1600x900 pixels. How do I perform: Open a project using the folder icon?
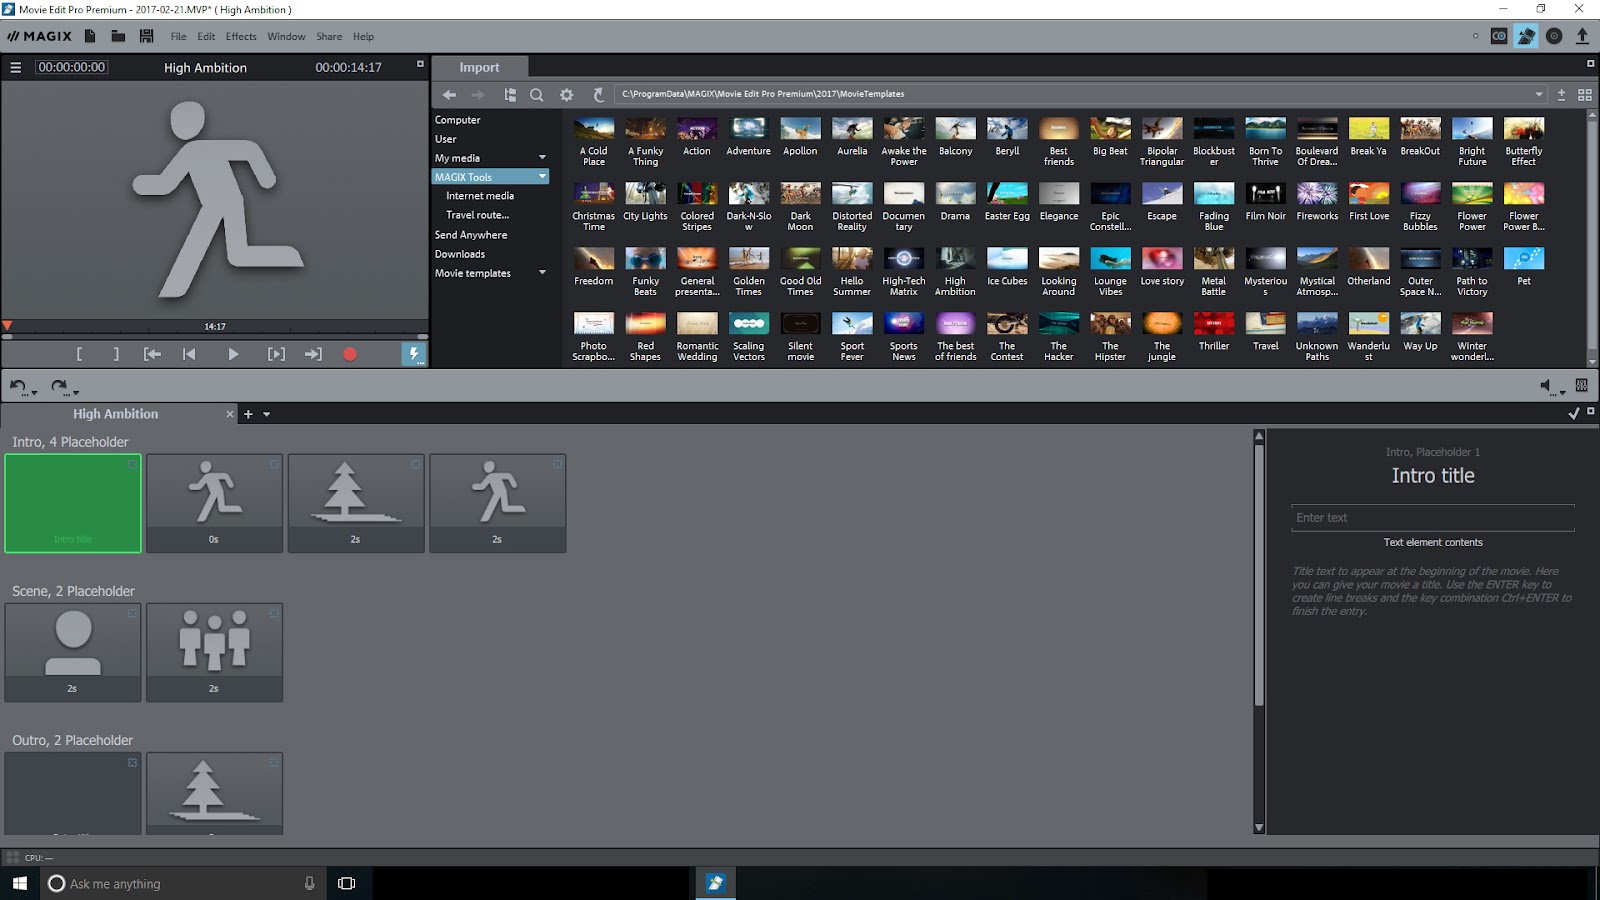coord(118,36)
